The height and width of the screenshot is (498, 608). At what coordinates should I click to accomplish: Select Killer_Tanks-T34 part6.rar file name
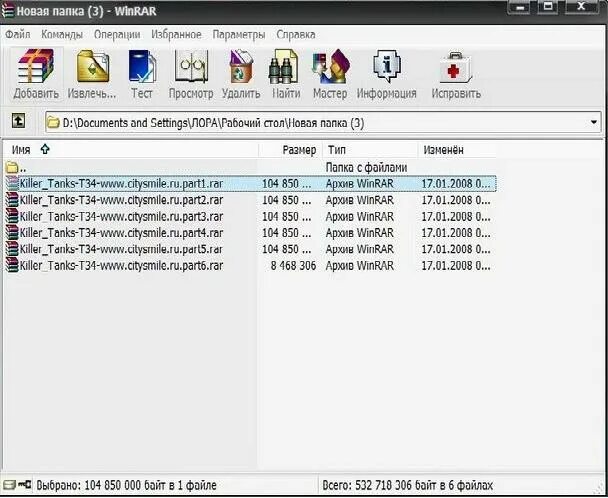click(121, 265)
